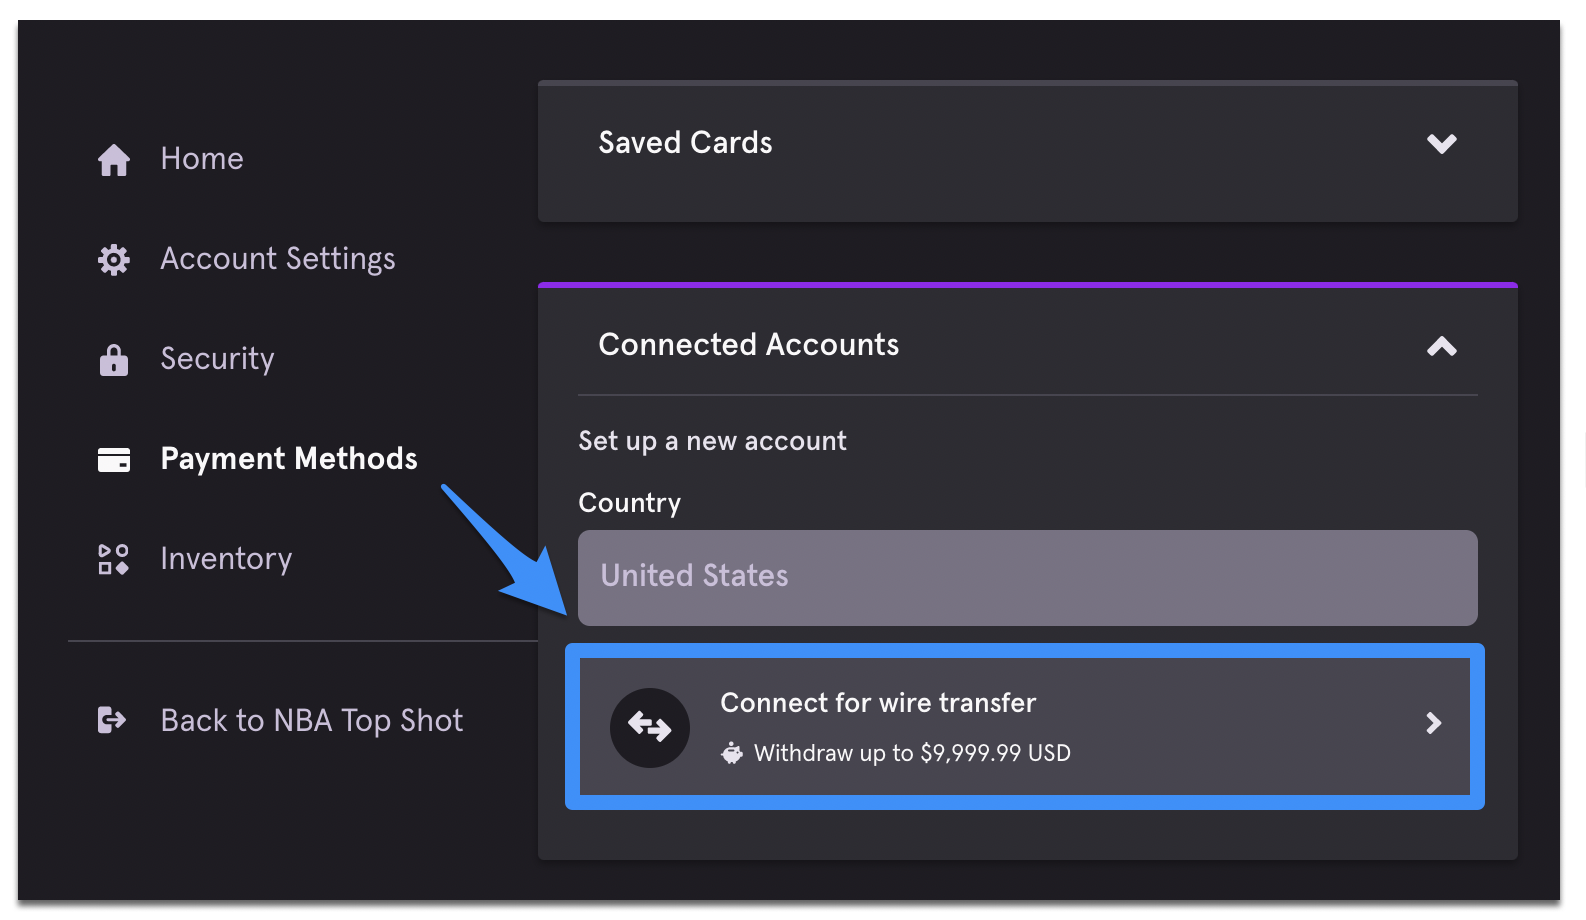Click the Home house icon
This screenshot has height=920, width=1586.
click(114, 160)
